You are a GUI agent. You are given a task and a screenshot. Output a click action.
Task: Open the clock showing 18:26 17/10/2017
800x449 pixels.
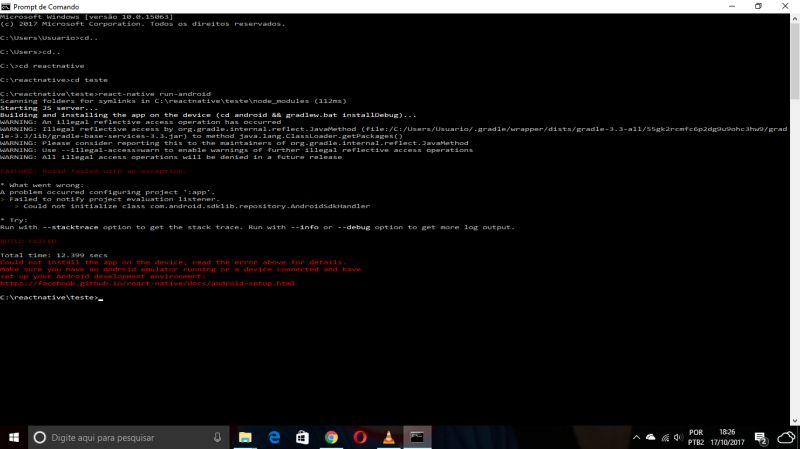pyautogui.click(x=727, y=437)
